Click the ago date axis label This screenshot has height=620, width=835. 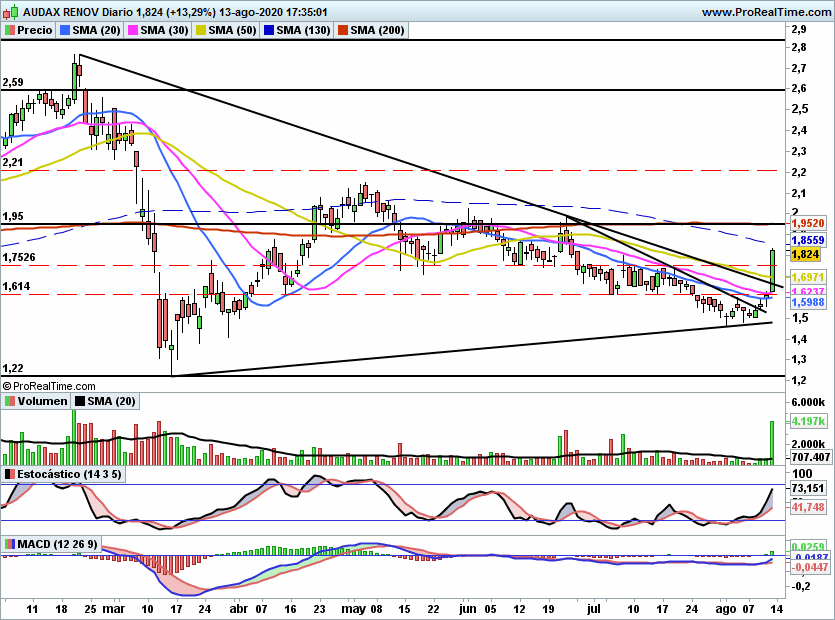726,609
